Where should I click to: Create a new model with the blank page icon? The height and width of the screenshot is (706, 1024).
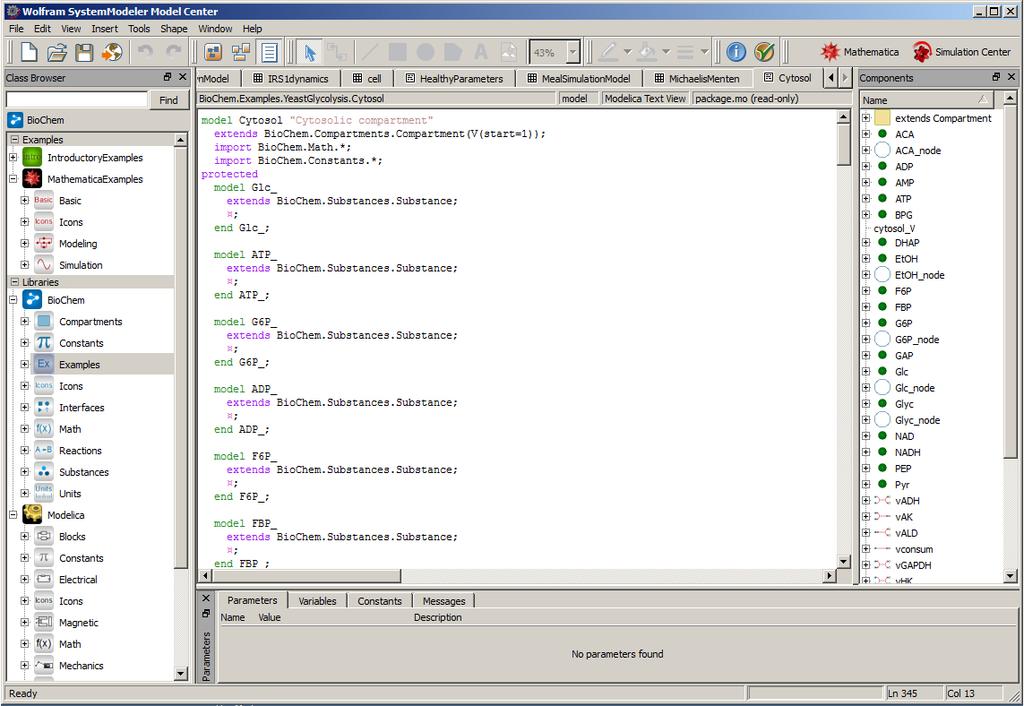[x=29, y=52]
